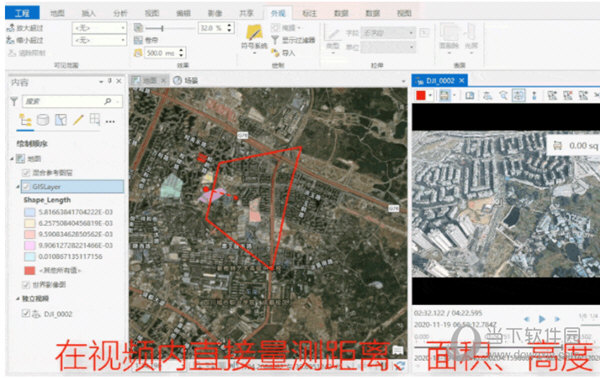Toggle the reference layer checkbox under 地图
Image resolution: width=600 pixels, height=379 pixels.
[26, 173]
